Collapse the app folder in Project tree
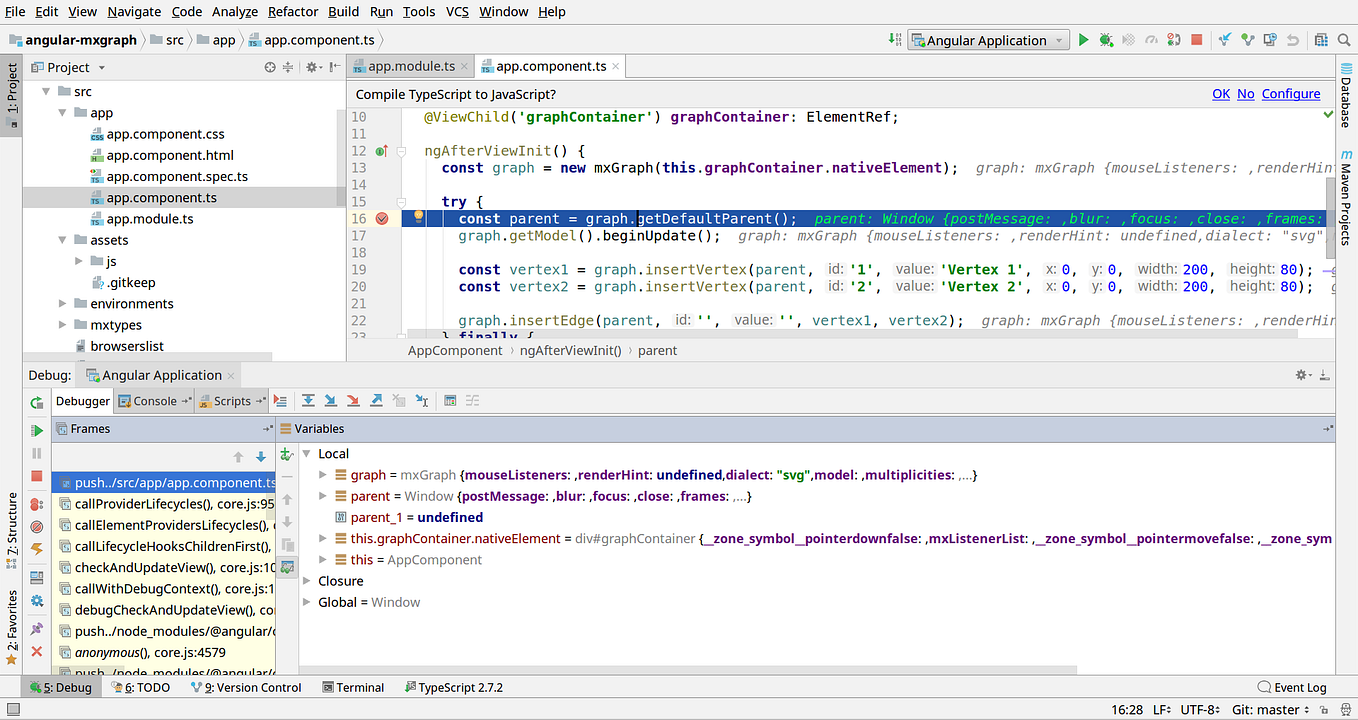This screenshot has width=1358, height=720. coord(62,110)
